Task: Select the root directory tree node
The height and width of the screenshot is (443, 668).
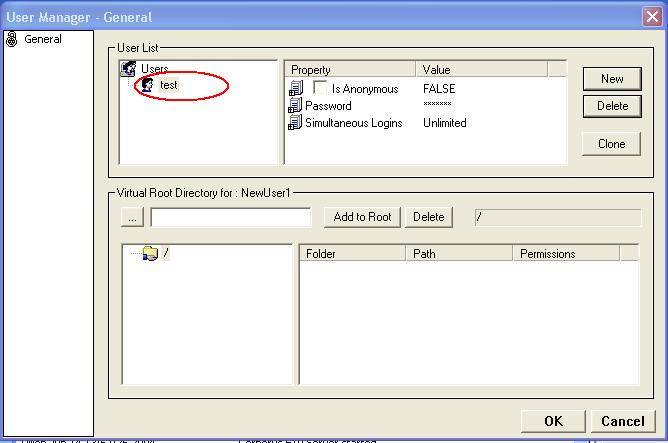Action: pyautogui.click(x=165, y=254)
